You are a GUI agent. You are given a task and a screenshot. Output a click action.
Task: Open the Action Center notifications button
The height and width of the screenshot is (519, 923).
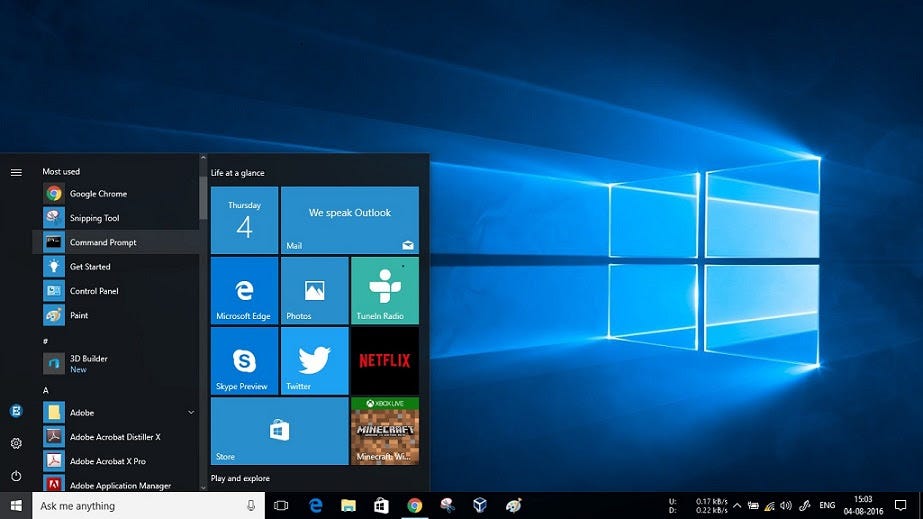(x=900, y=506)
